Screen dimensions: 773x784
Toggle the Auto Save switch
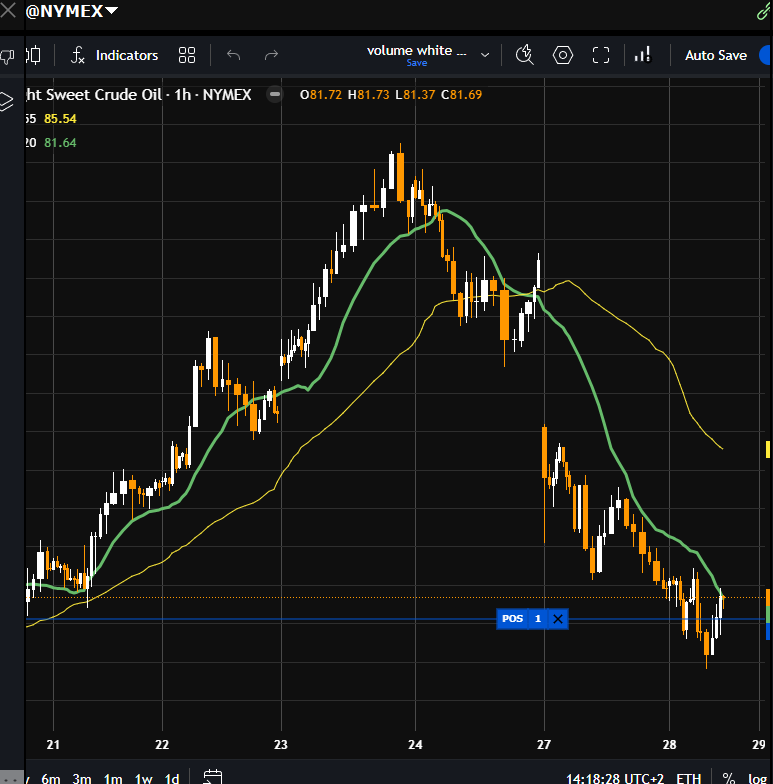coord(765,55)
